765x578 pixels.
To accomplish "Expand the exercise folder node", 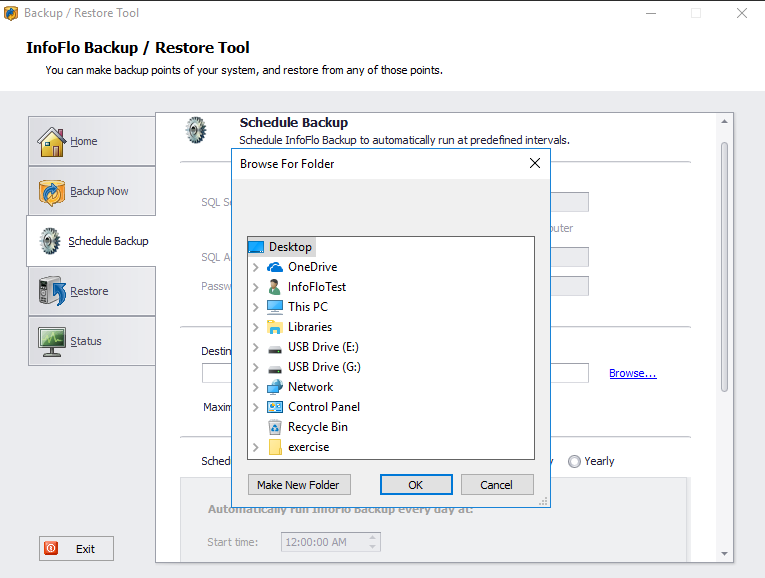I will (x=256, y=447).
